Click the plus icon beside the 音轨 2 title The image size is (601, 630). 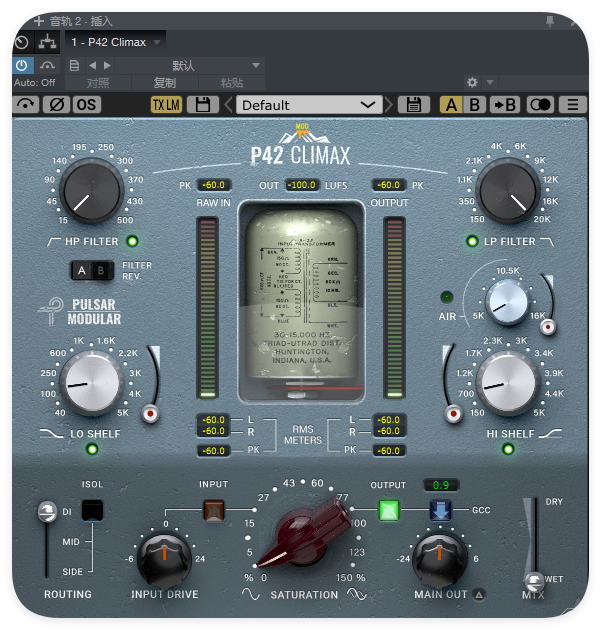click(39, 21)
